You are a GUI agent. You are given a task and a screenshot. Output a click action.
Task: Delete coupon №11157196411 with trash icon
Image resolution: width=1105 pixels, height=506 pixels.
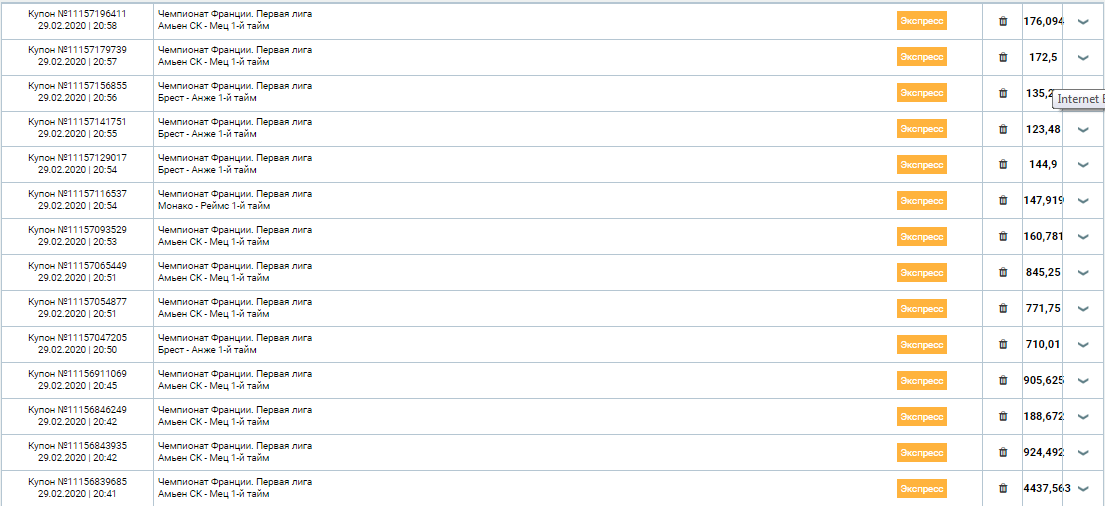(x=1003, y=21)
